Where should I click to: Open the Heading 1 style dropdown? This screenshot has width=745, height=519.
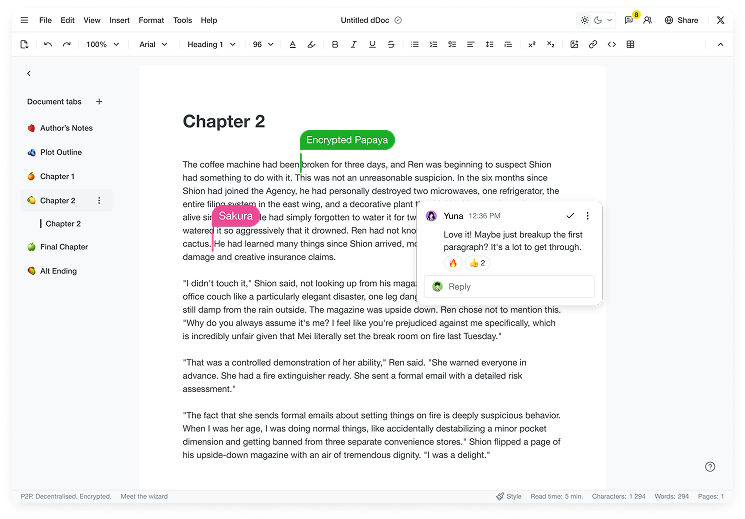point(211,44)
